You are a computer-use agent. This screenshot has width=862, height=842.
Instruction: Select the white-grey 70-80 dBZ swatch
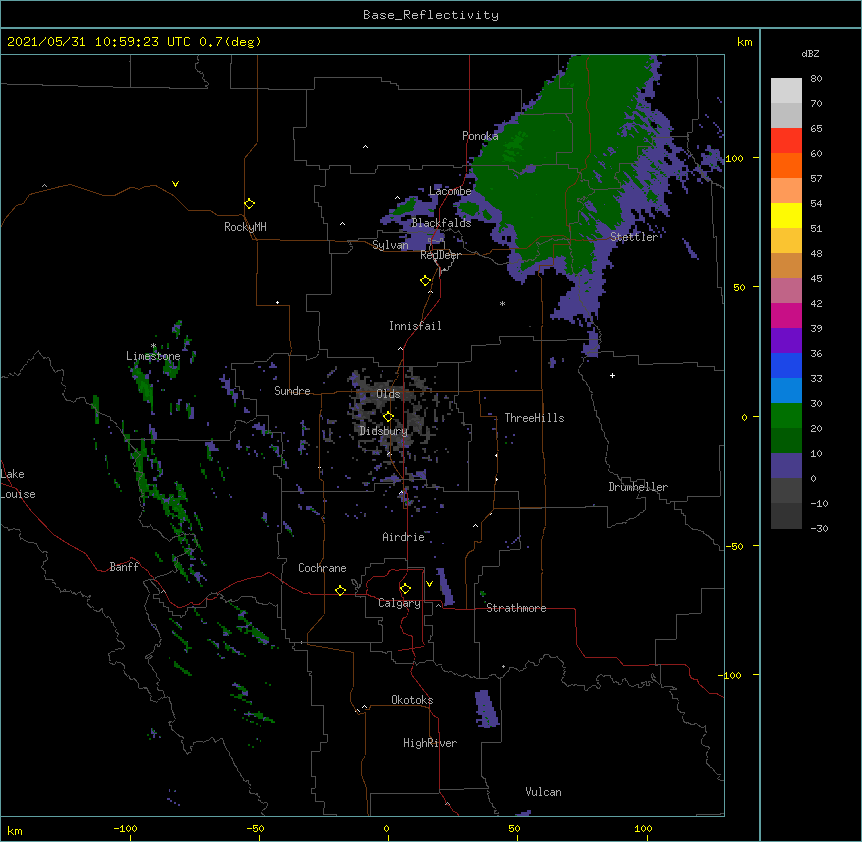click(786, 91)
